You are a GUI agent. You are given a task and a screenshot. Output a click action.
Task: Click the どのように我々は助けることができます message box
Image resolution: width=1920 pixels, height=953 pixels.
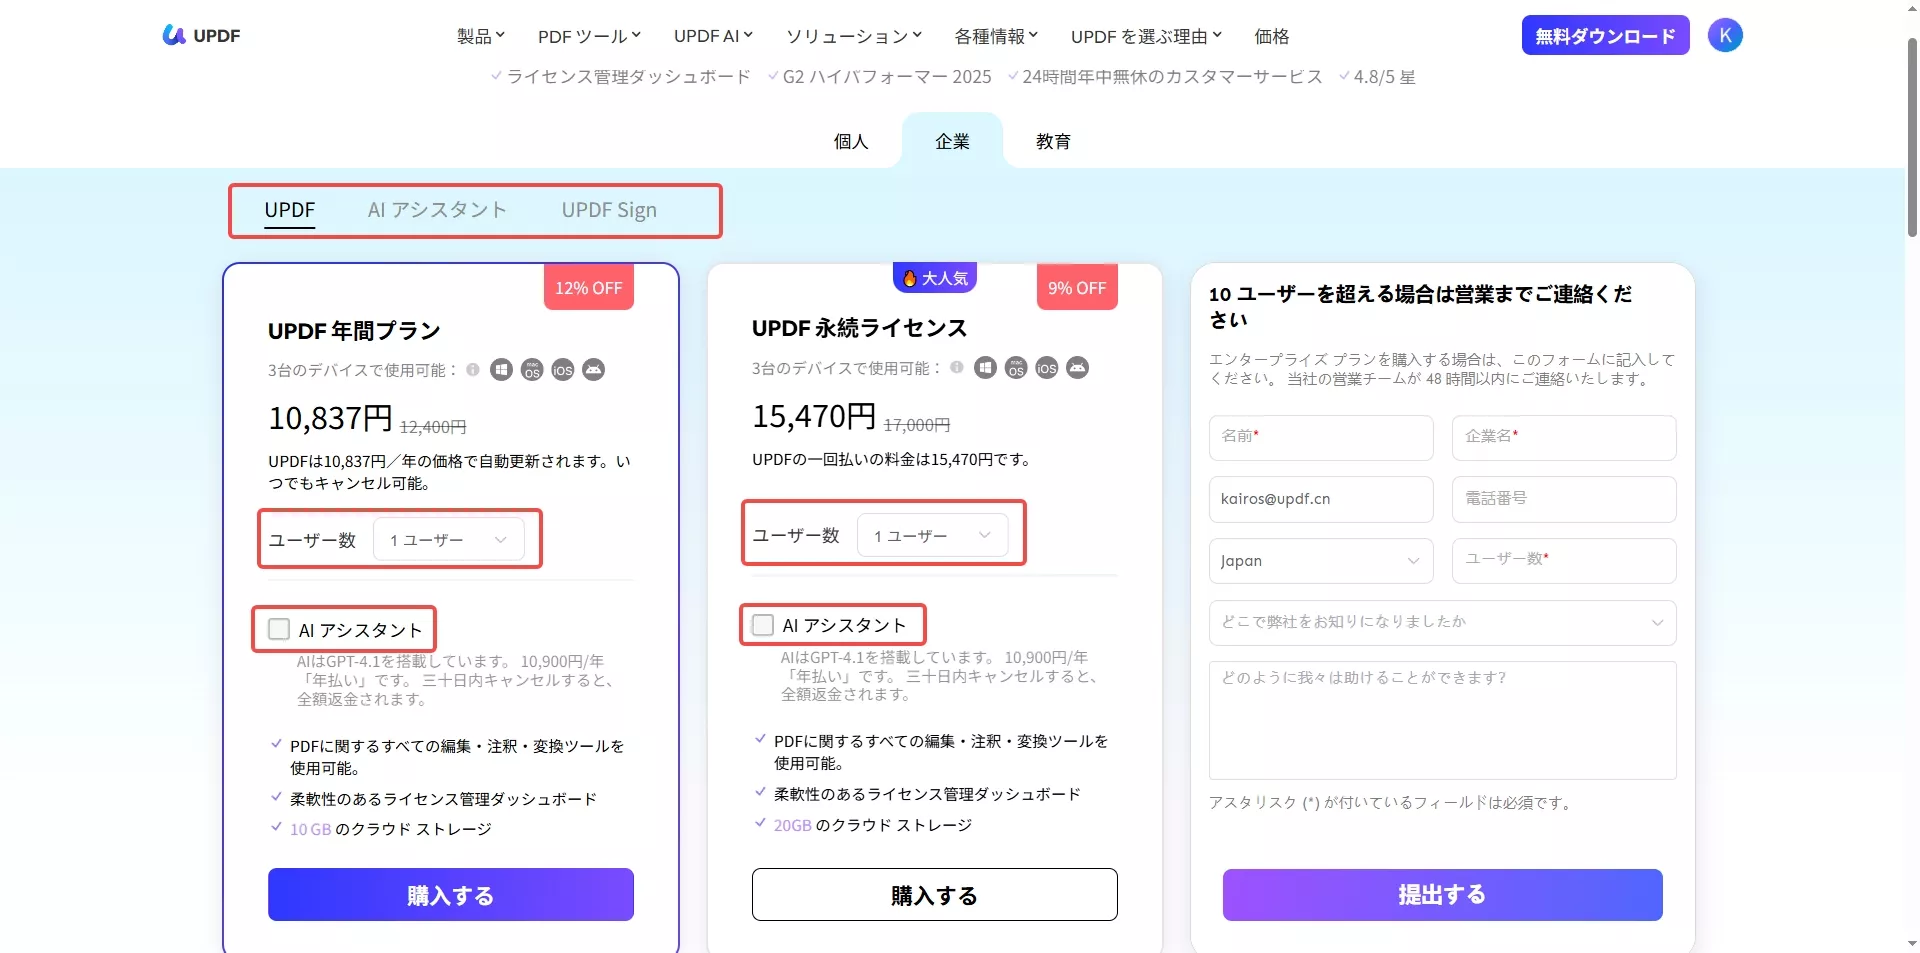point(1442,720)
